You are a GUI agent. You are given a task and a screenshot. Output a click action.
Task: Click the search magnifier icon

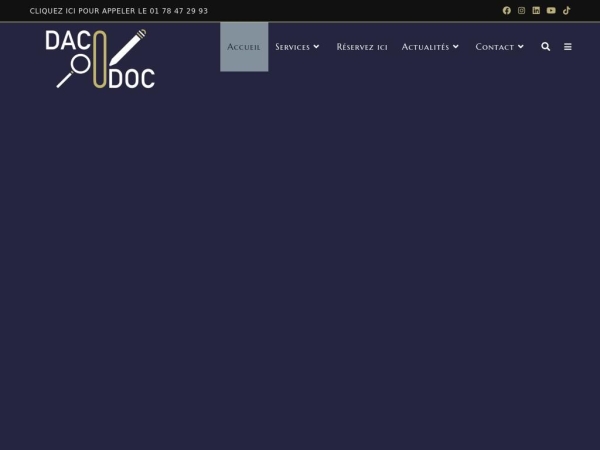546,47
